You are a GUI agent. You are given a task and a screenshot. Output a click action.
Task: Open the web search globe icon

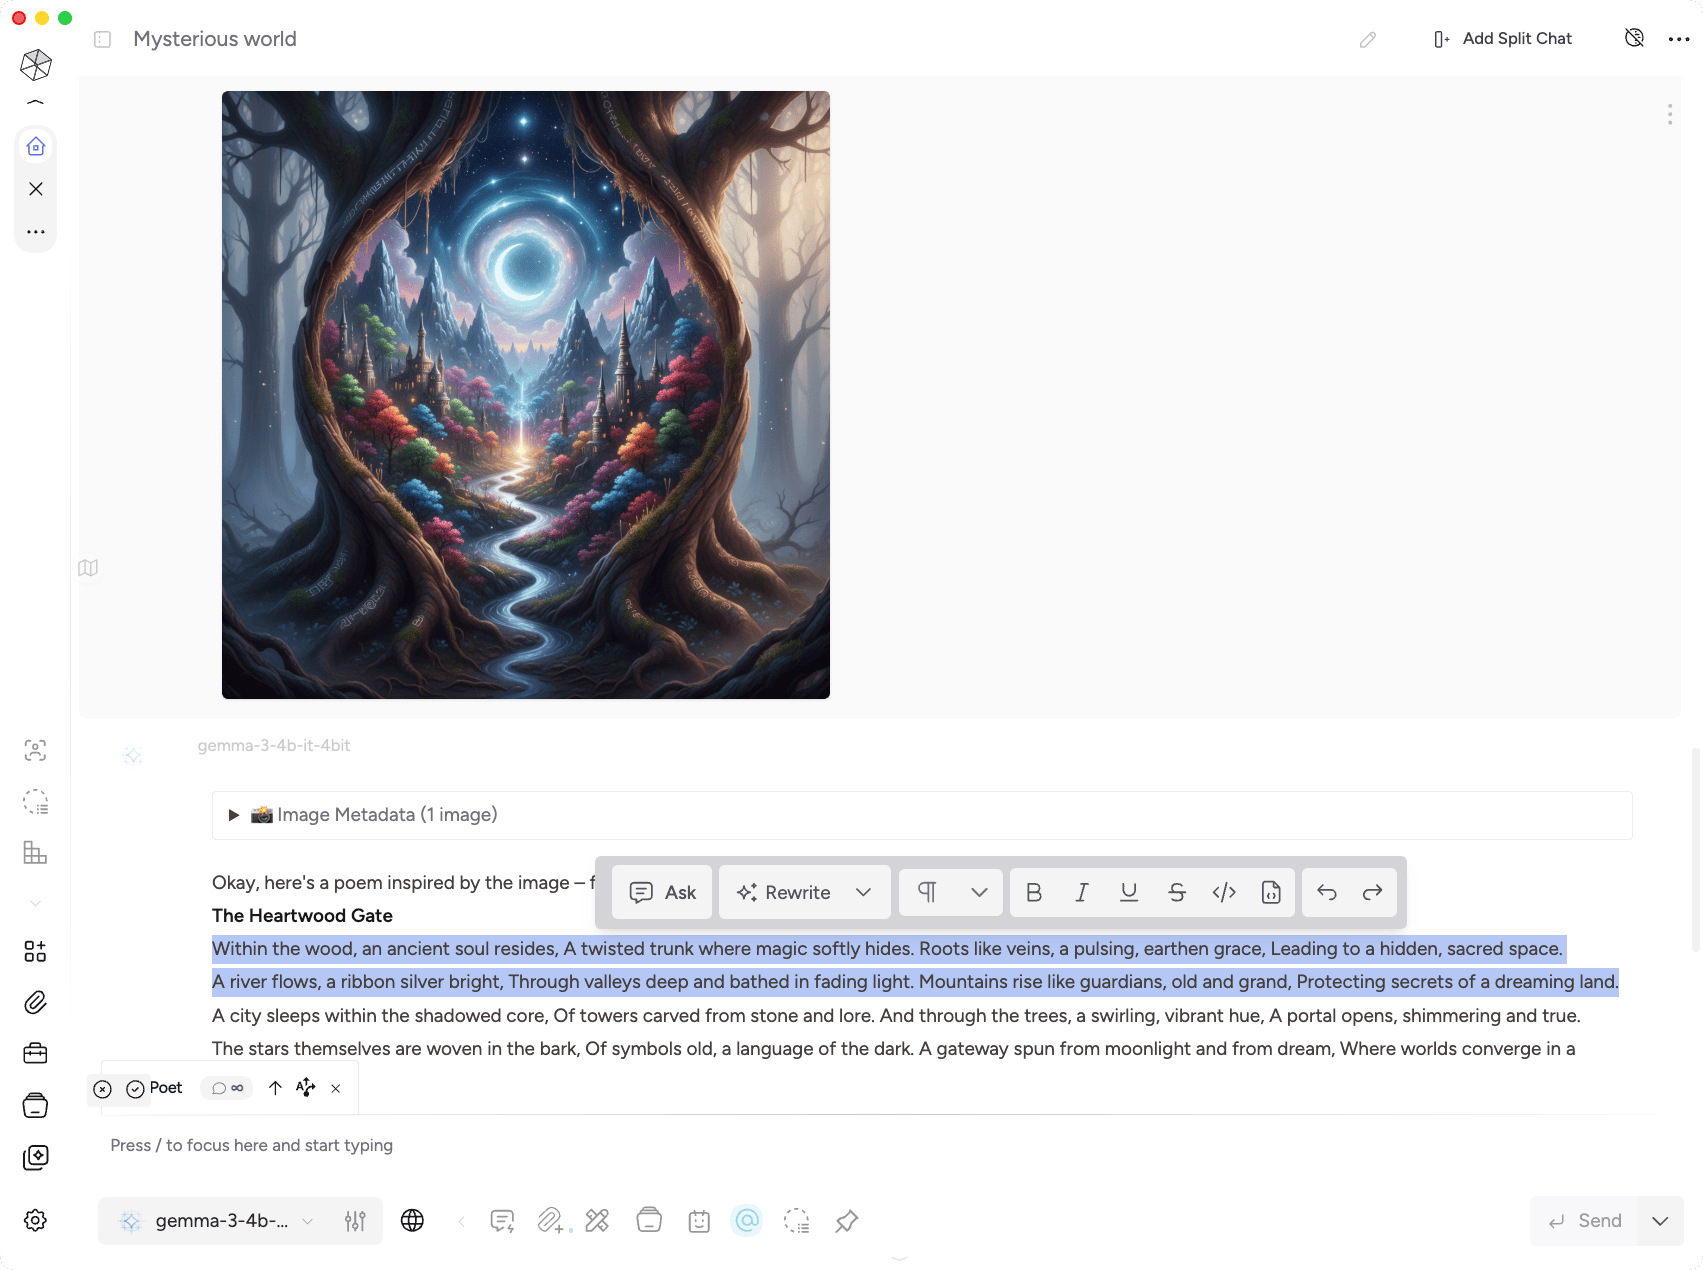click(412, 1220)
